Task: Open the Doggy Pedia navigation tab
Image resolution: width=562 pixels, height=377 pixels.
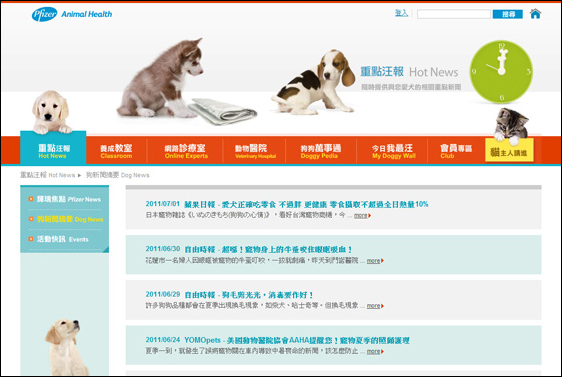Action: (x=320, y=151)
